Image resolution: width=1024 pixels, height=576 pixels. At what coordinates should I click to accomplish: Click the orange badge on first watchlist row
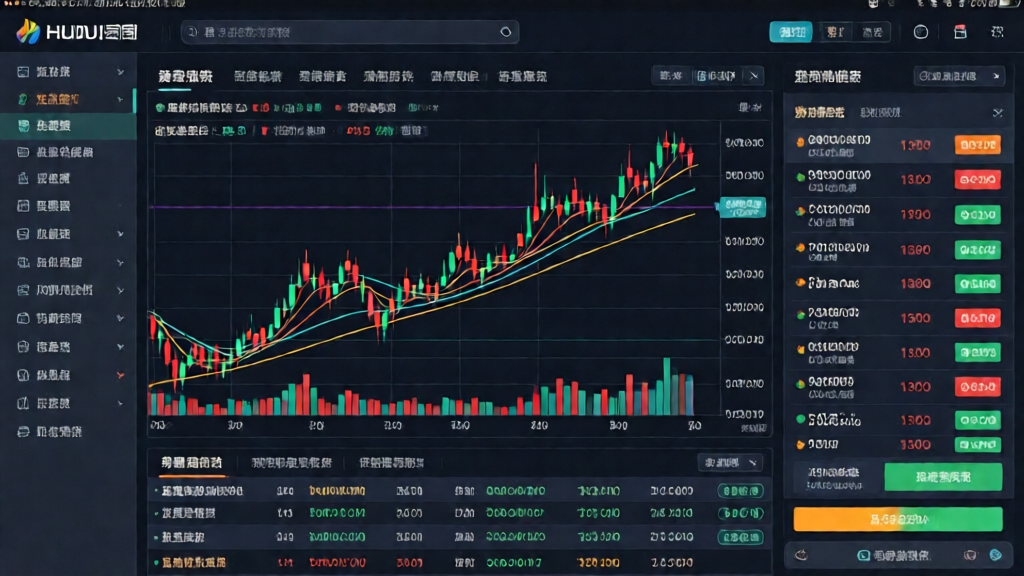pos(978,145)
